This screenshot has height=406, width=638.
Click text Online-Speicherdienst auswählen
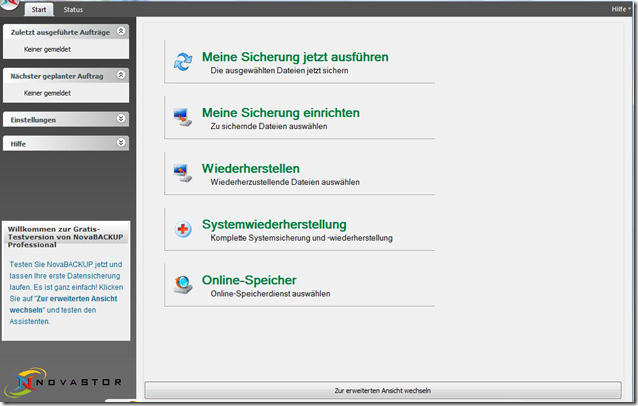(x=270, y=293)
